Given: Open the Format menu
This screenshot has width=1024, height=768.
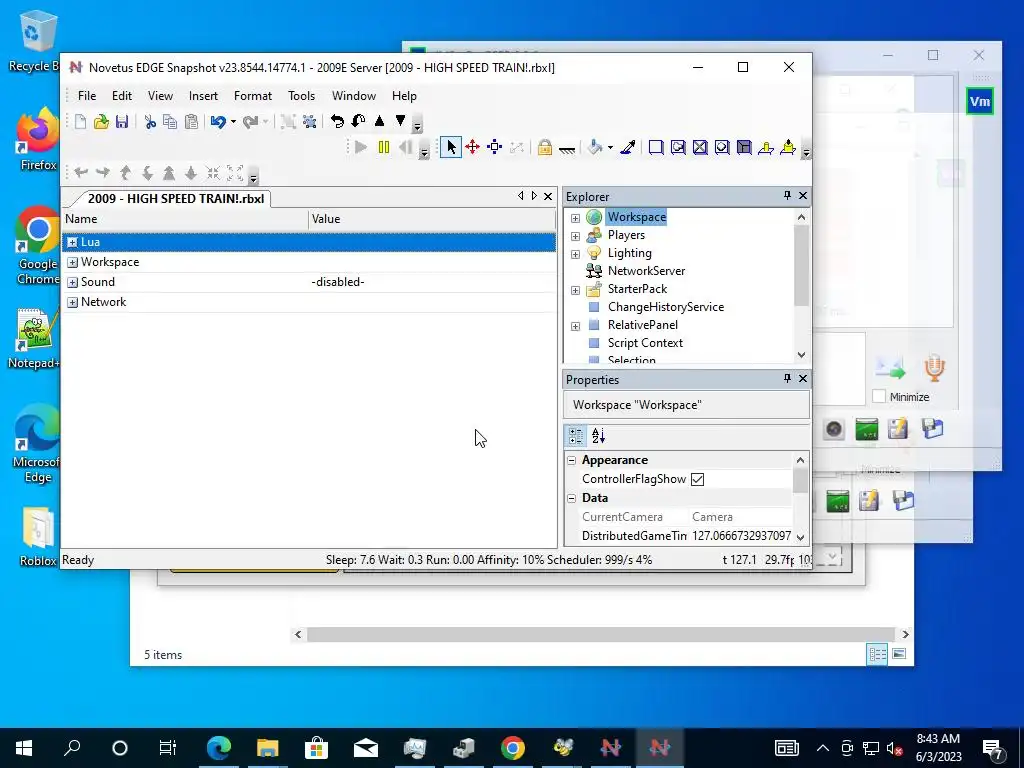Looking at the screenshot, I should [x=253, y=95].
